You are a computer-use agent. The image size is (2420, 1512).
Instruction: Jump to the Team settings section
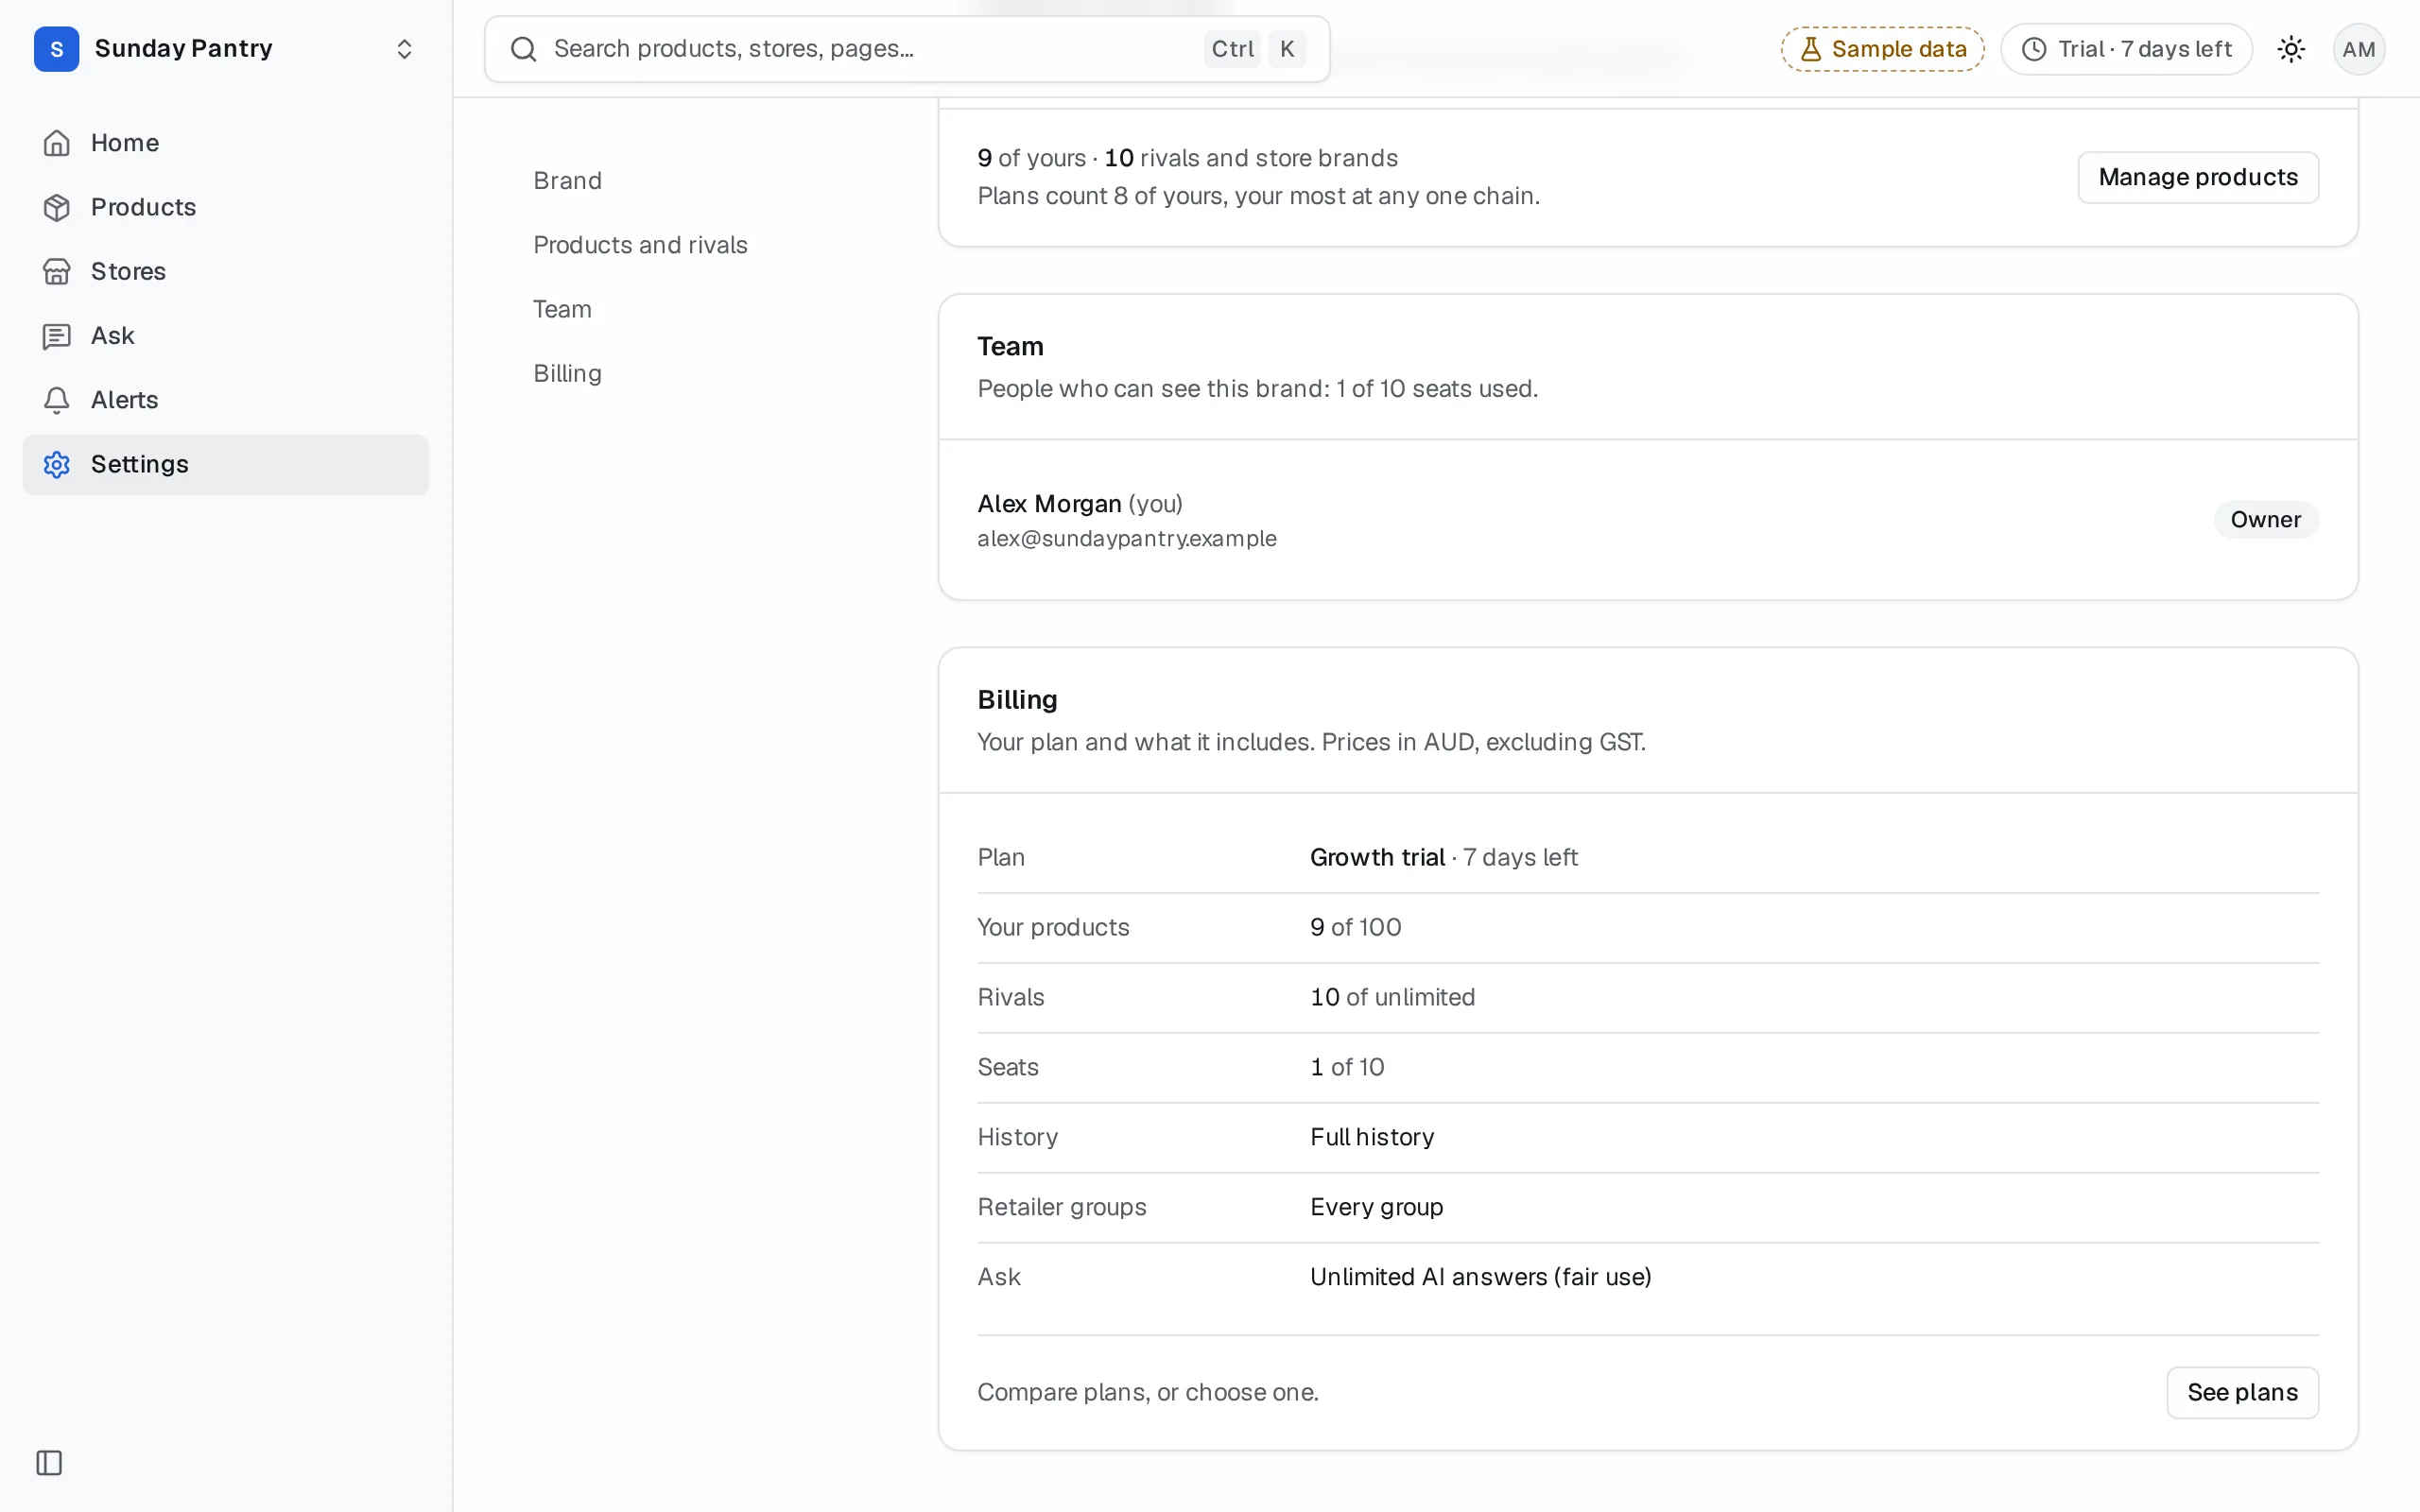pyautogui.click(x=562, y=309)
